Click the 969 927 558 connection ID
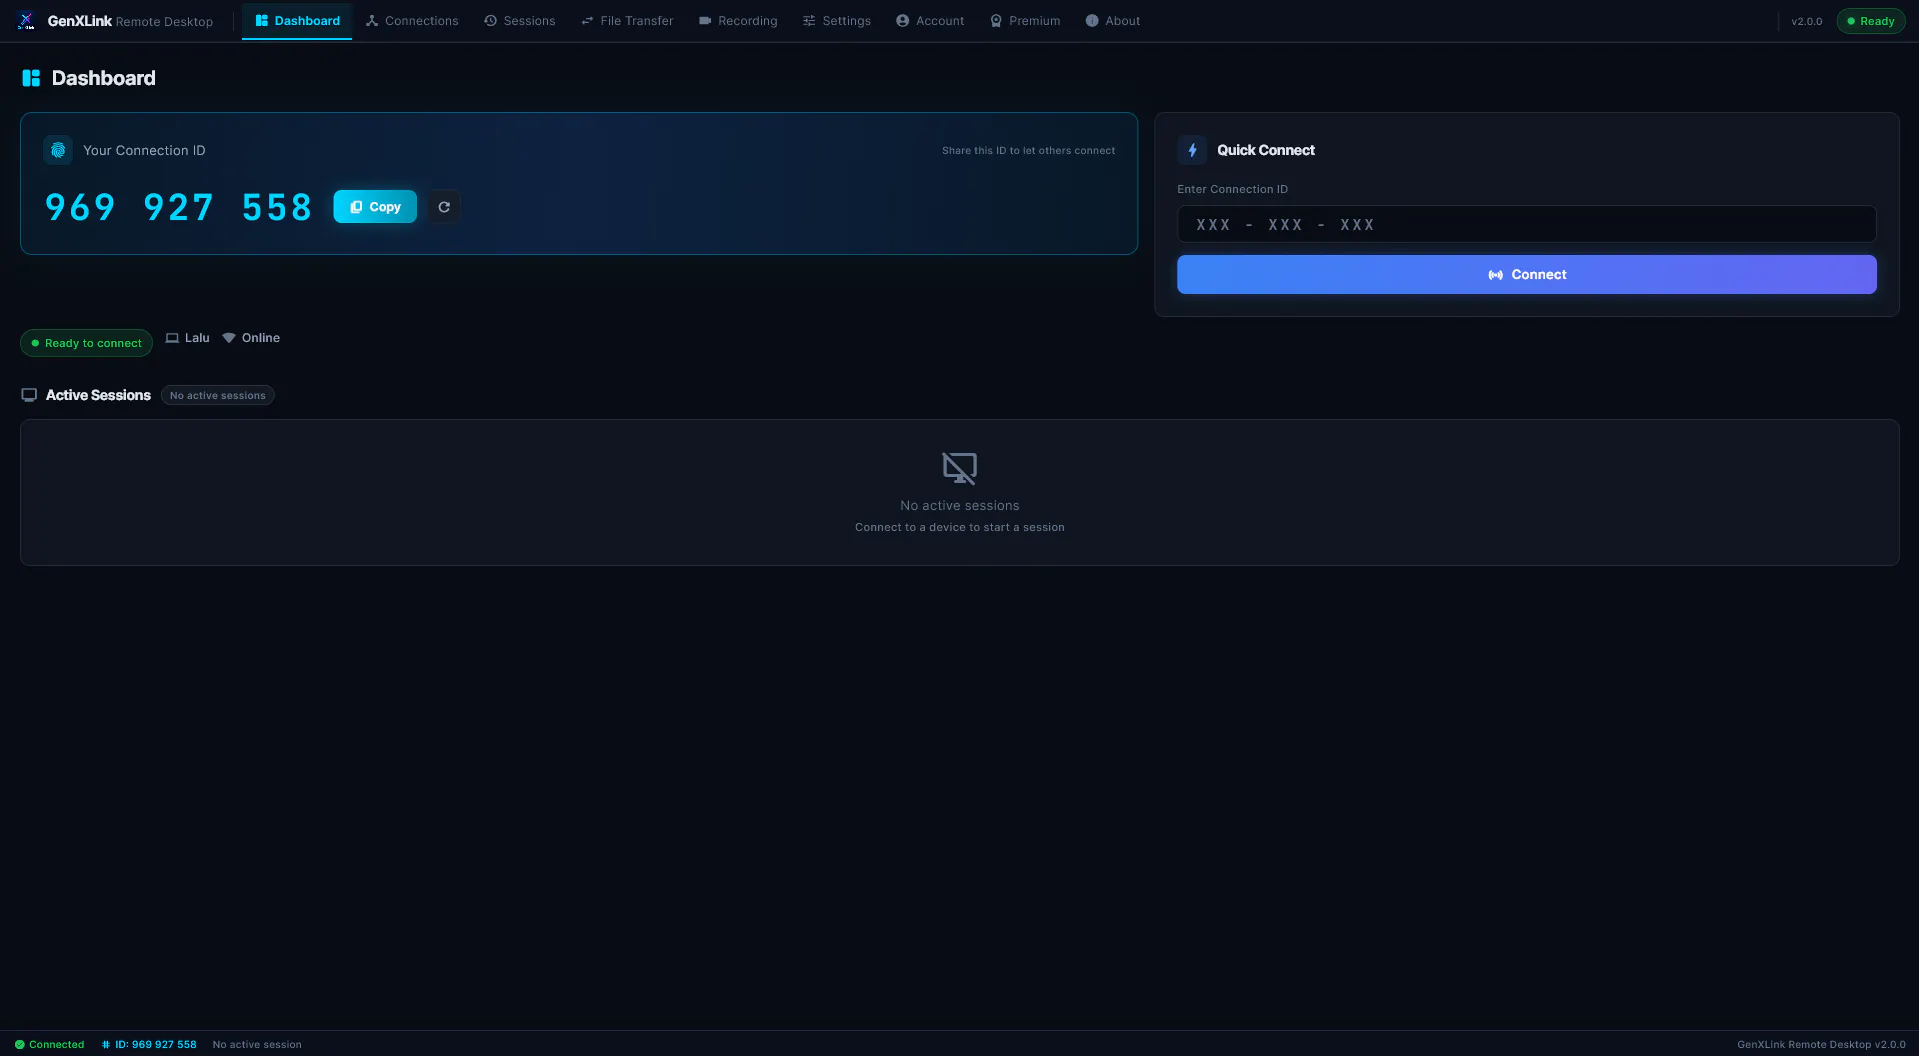The width and height of the screenshot is (1919, 1056). click(x=179, y=207)
